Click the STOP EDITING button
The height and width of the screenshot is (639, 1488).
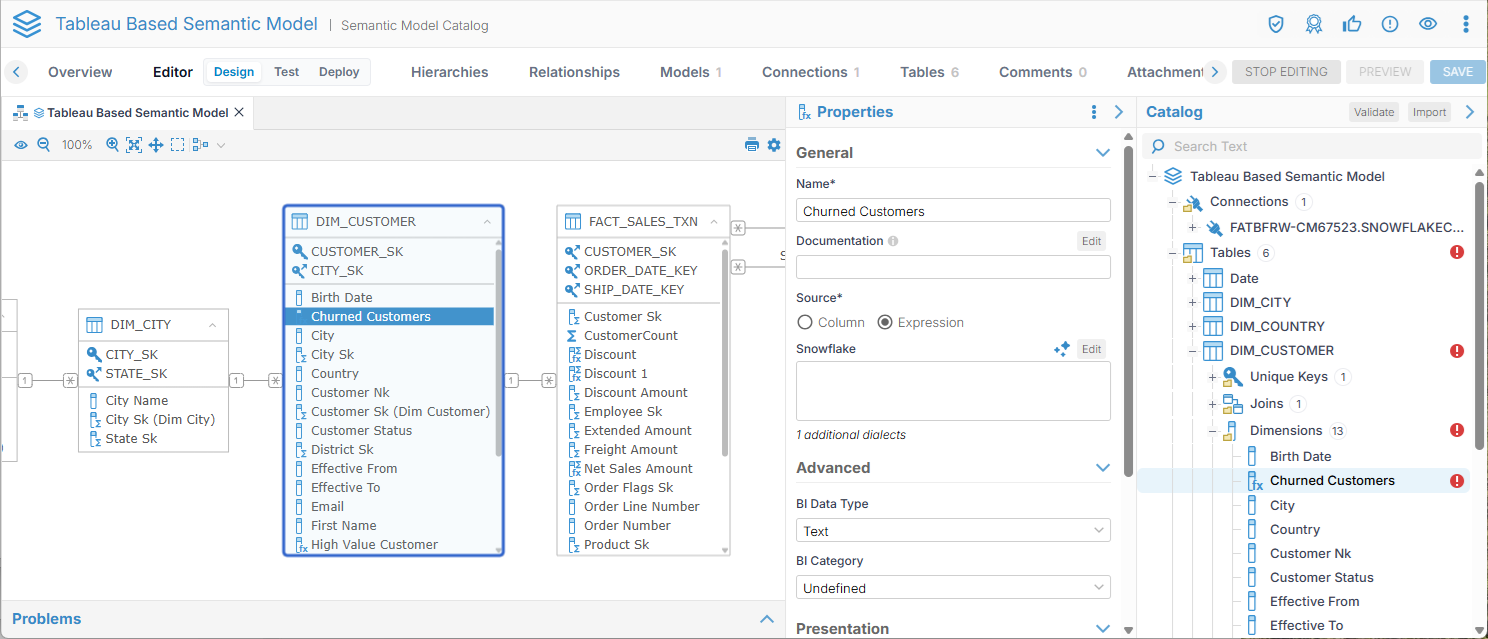[1286, 72]
